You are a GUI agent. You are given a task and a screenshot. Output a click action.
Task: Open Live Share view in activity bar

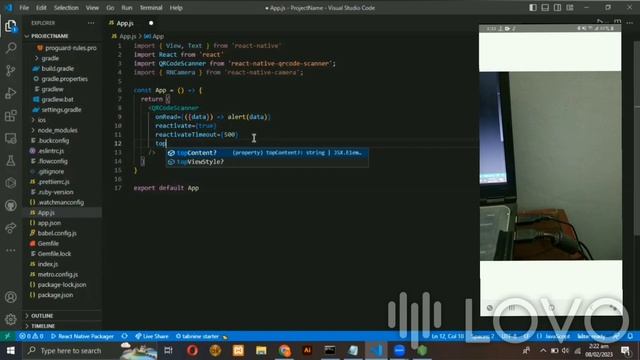pos(11,228)
